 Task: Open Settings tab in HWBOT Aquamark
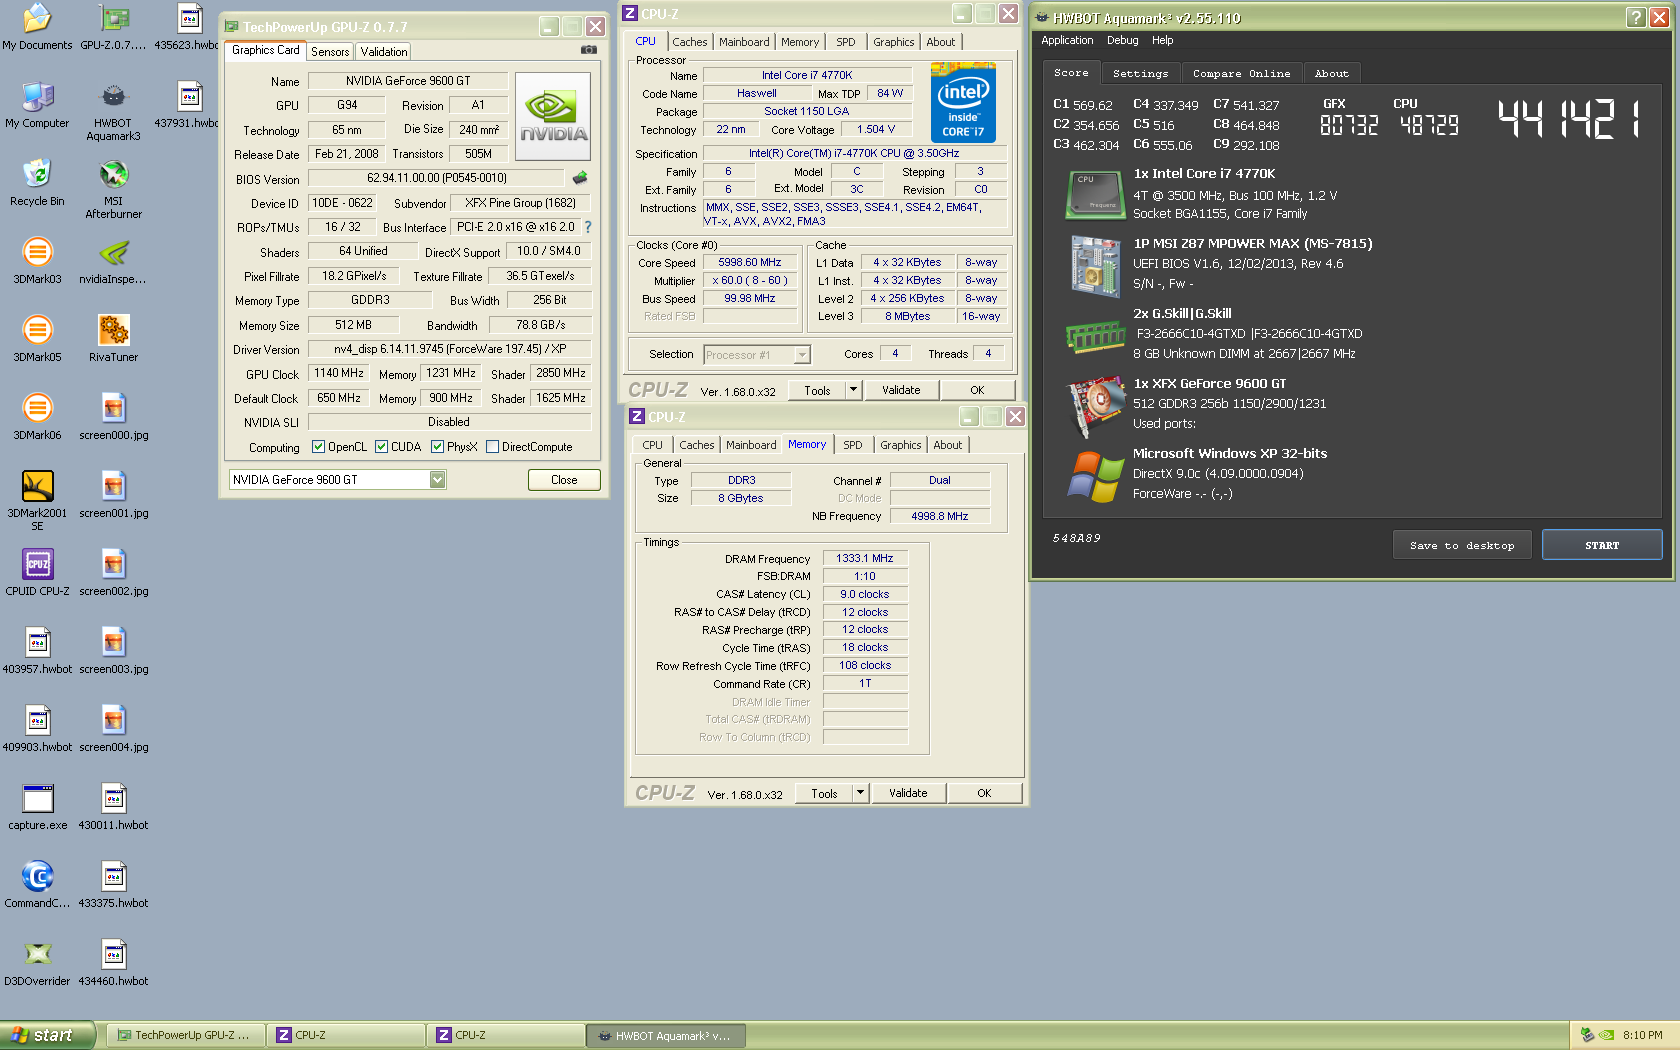pyautogui.click(x=1140, y=73)
